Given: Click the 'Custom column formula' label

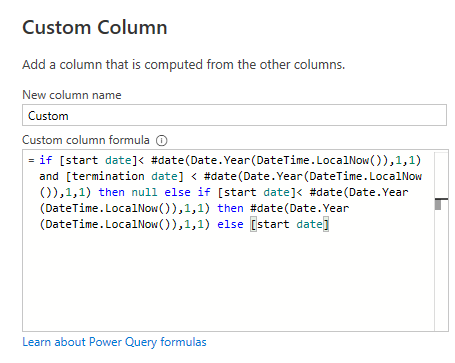Looking at the screenshot, I should 86,140.
